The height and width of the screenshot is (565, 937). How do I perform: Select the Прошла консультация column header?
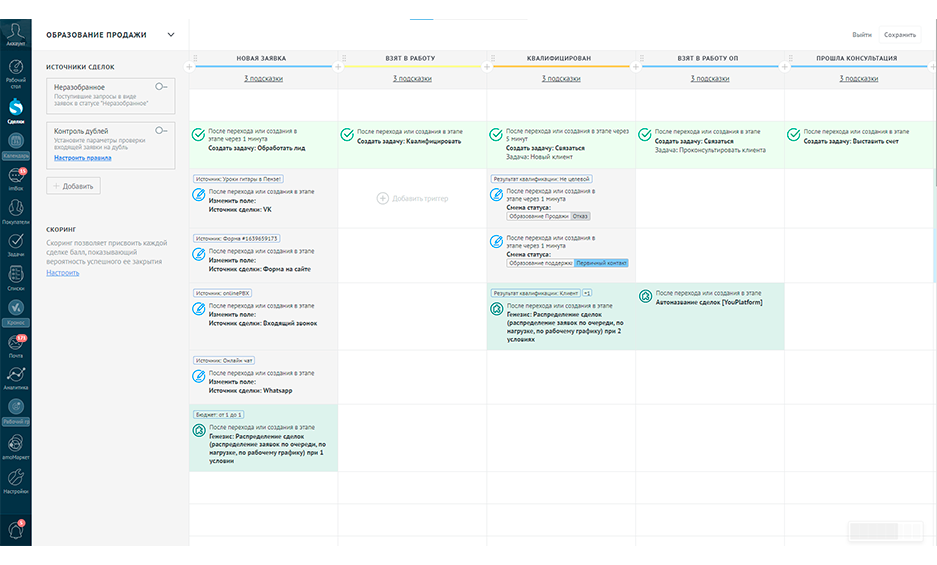click(857, 58)
